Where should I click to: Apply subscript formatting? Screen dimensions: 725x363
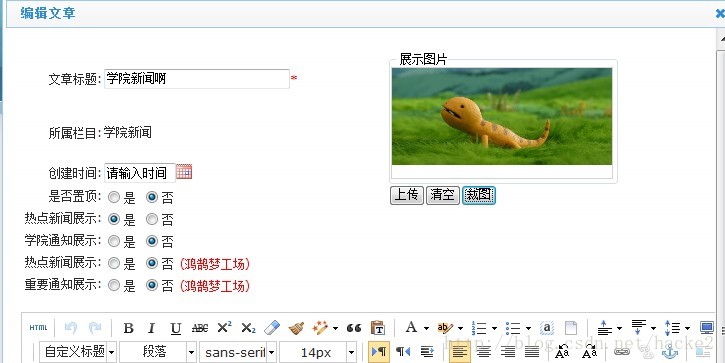248,328
